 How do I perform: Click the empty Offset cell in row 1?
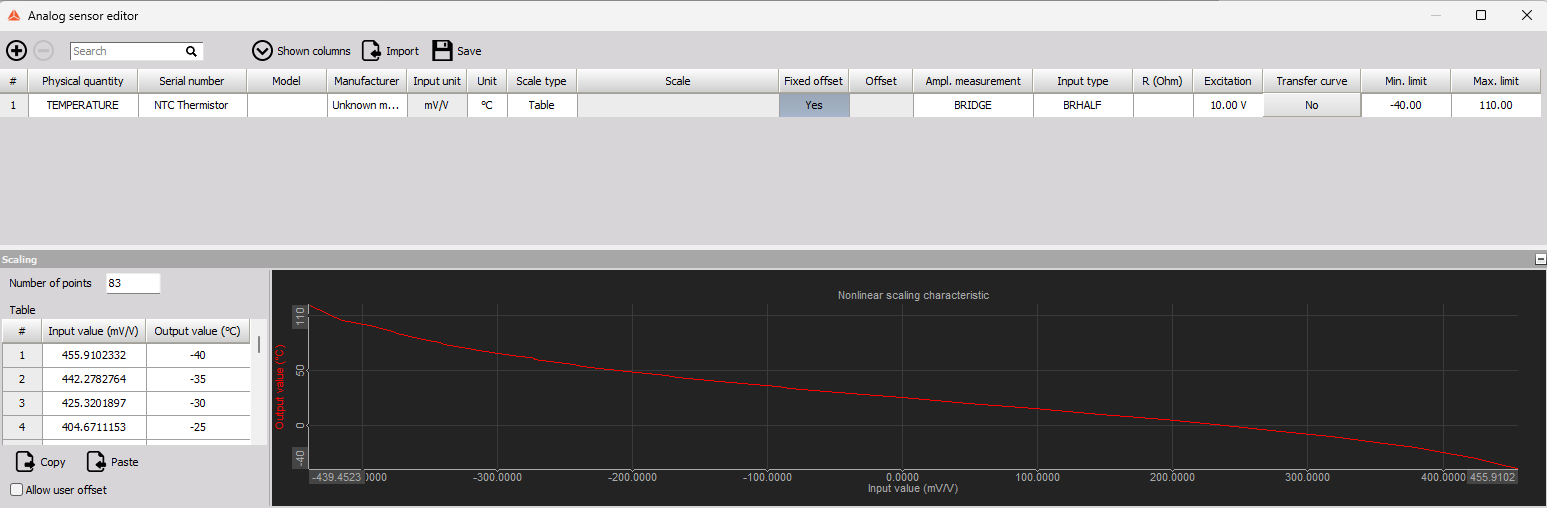coord(881,105)
